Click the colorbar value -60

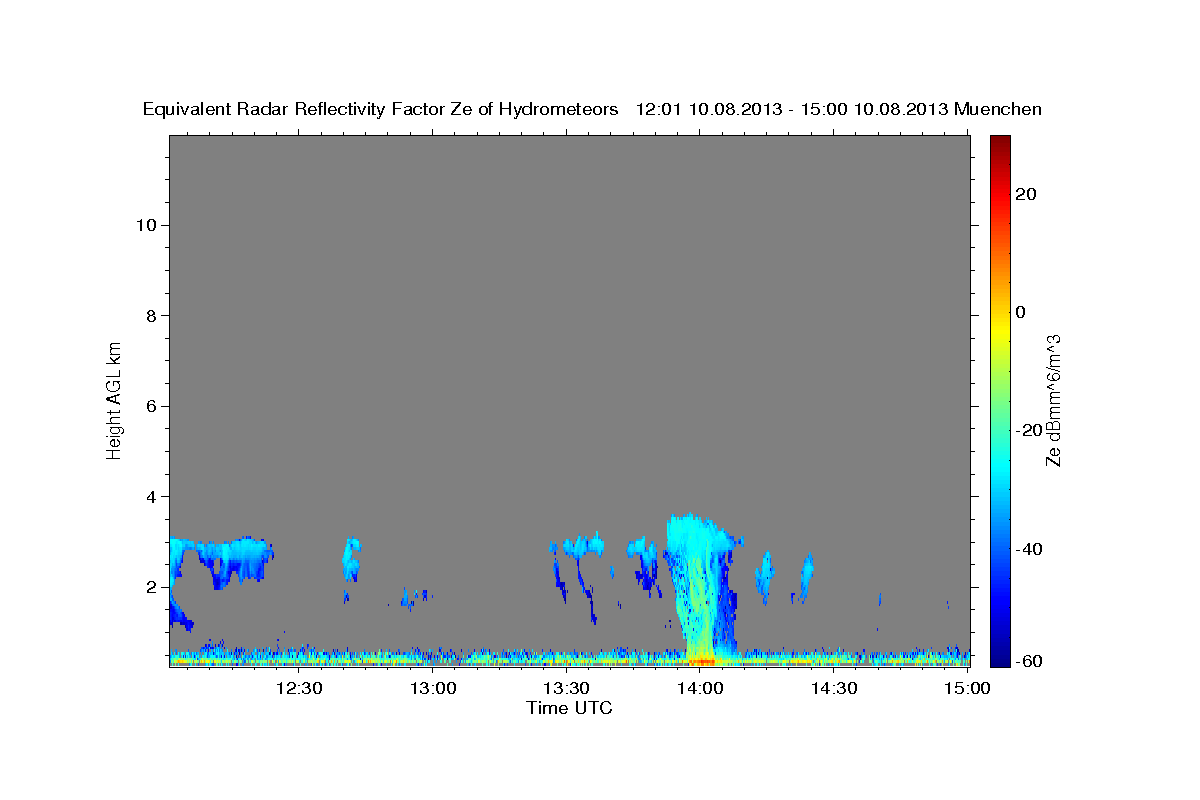coord(1029,662)
